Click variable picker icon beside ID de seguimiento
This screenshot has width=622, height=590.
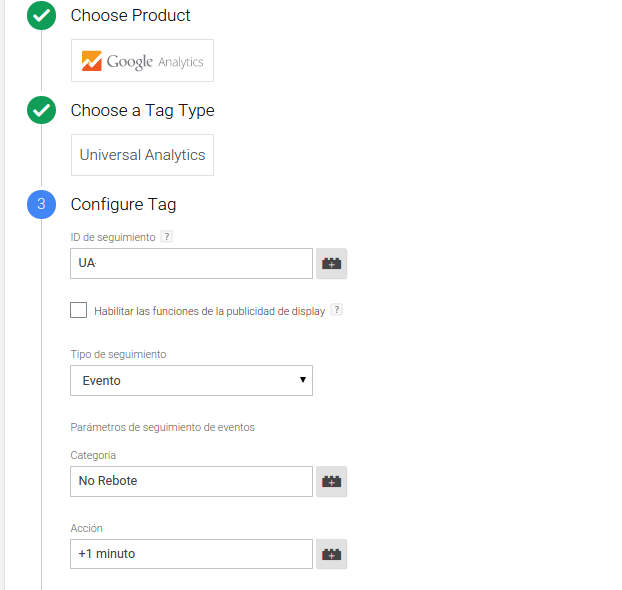point(332,263)
